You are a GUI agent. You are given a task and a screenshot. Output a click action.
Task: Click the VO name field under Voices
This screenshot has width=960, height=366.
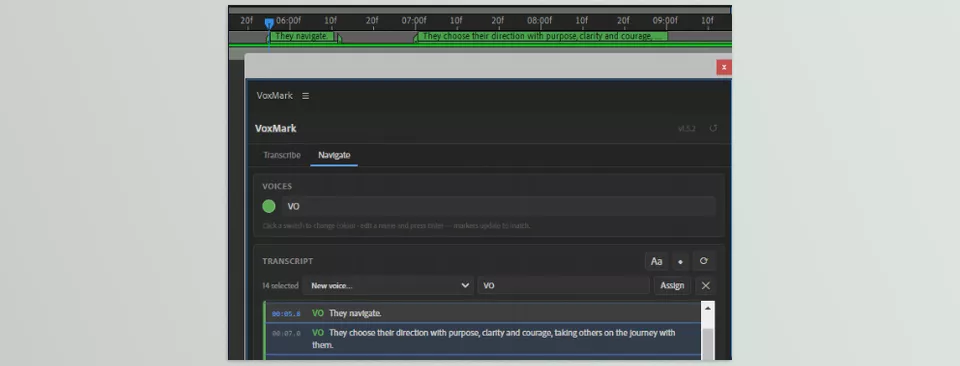(498, 207)
